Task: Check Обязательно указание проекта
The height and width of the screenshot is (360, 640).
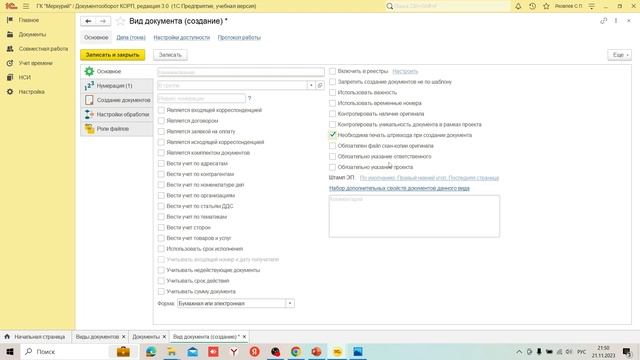Action: point(333,167)
